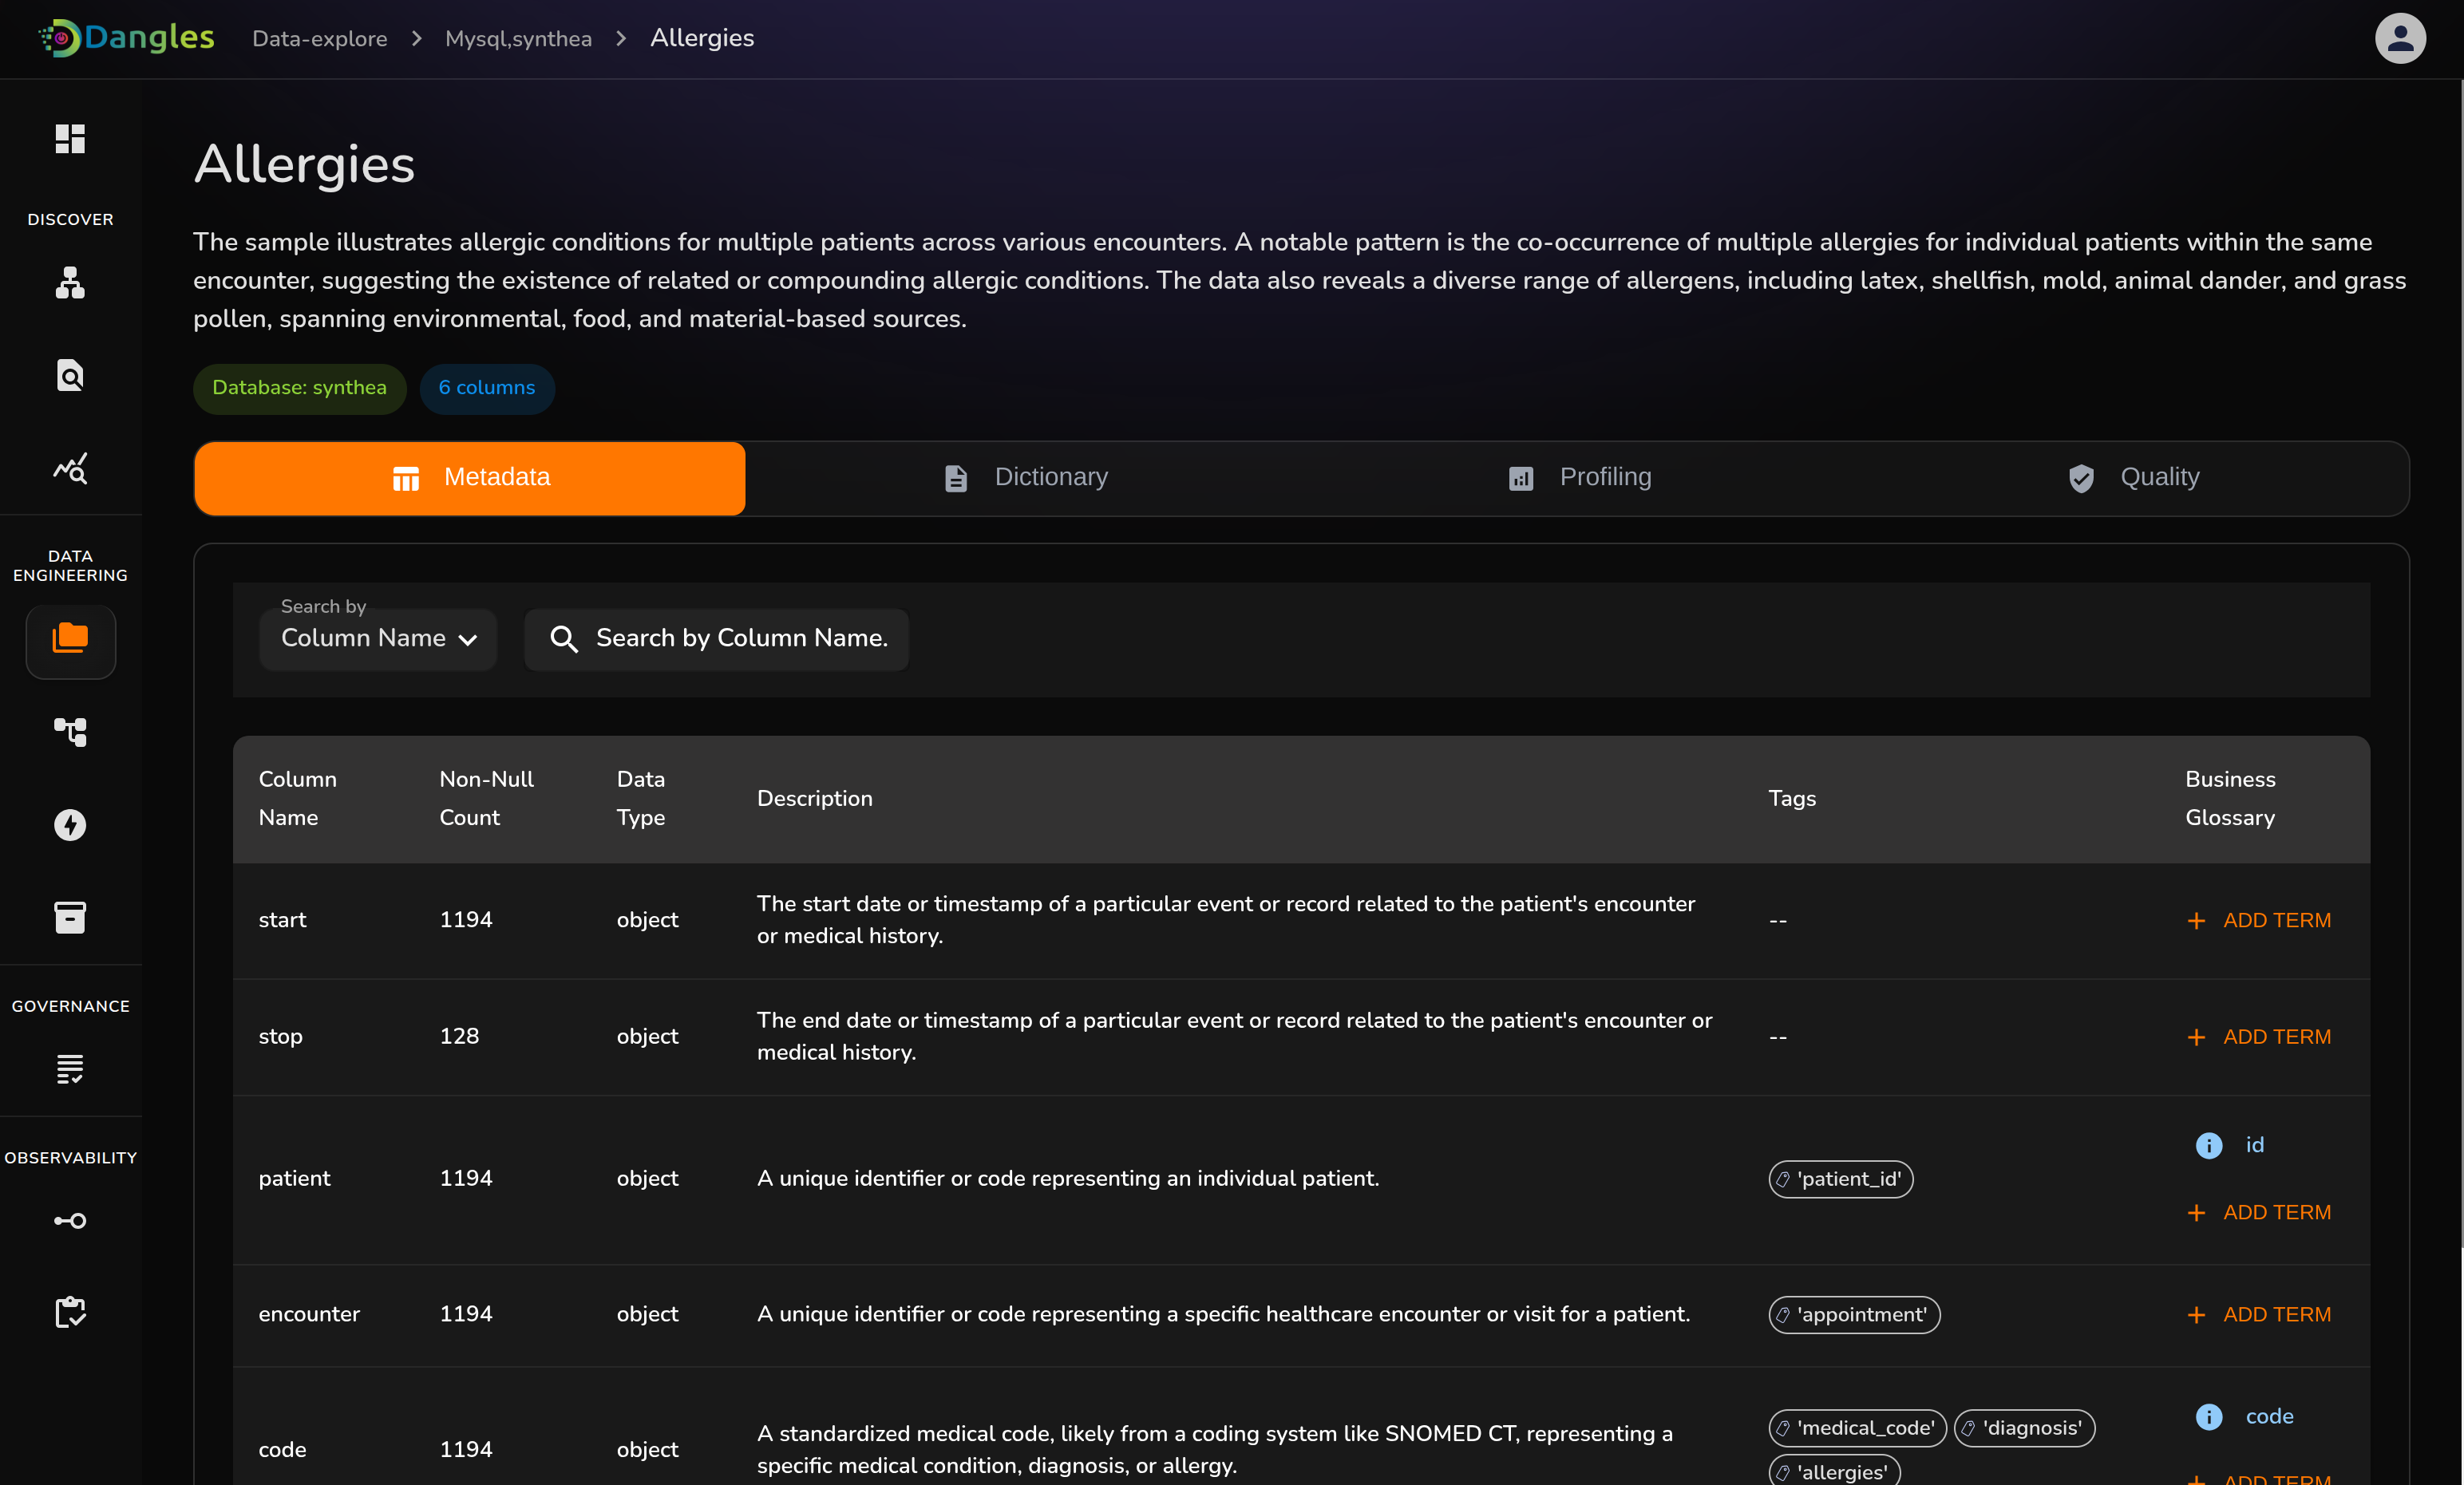Screen dimensions: 2464x1485
Task: Click the observability pipeline node icon
Action: [70, 1220]
